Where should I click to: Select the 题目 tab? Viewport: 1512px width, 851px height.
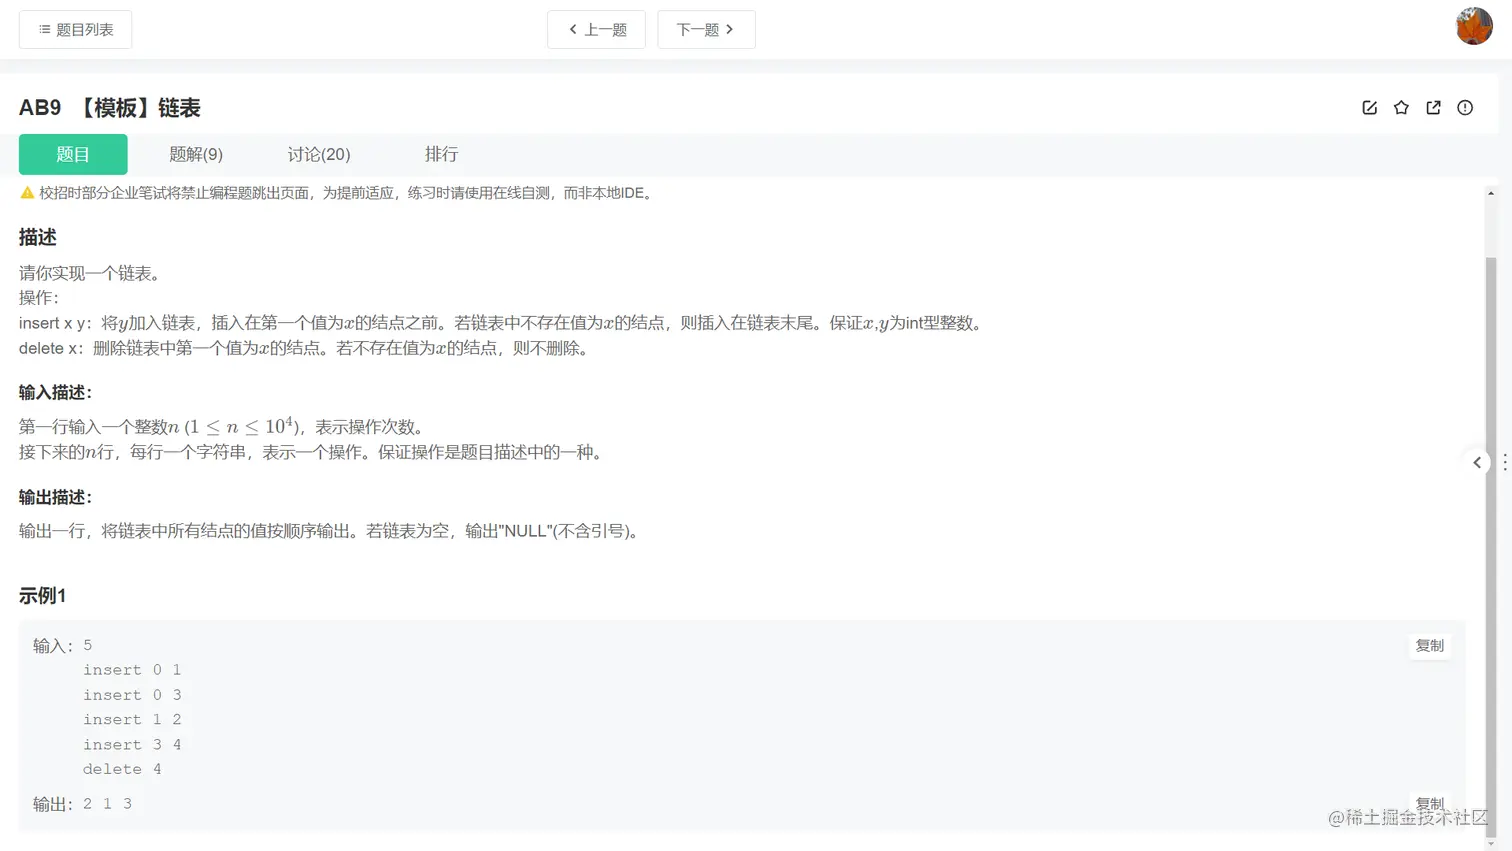[x=73, y=154]
